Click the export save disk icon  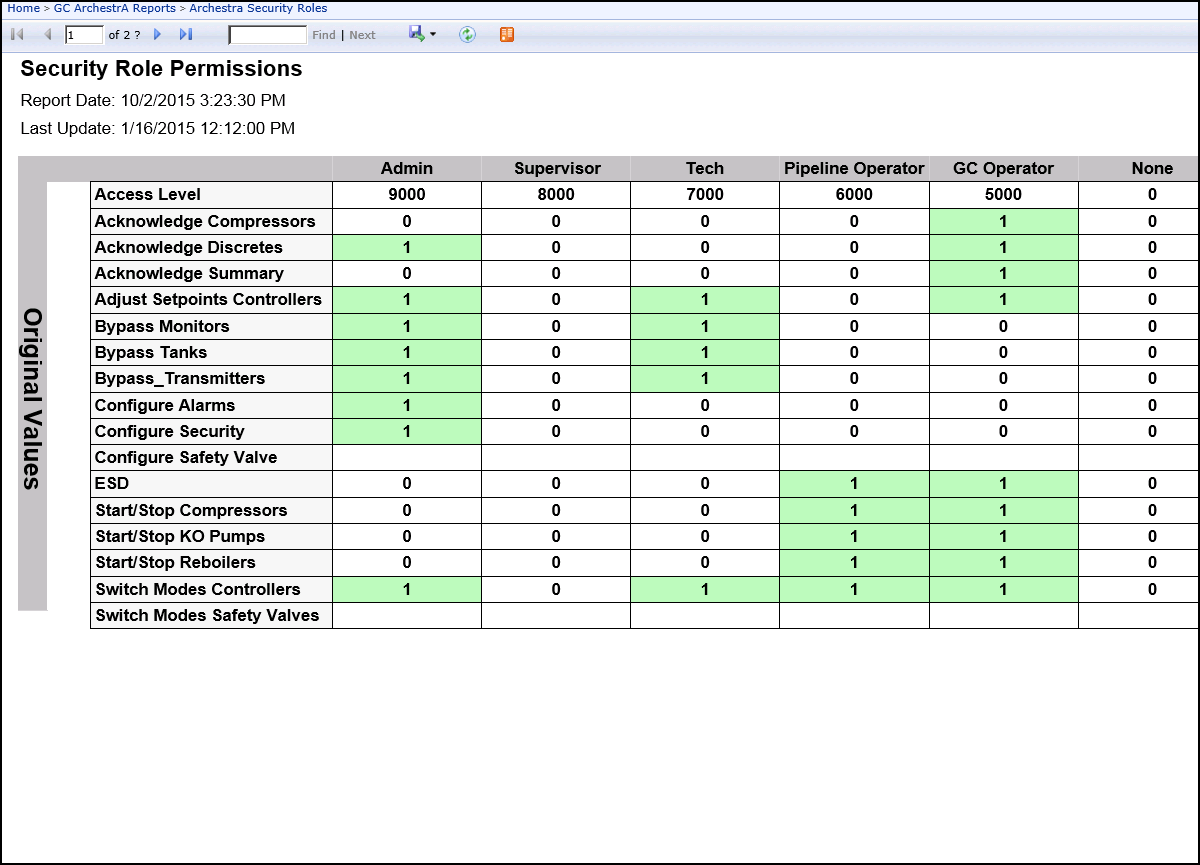coord(416,34)
